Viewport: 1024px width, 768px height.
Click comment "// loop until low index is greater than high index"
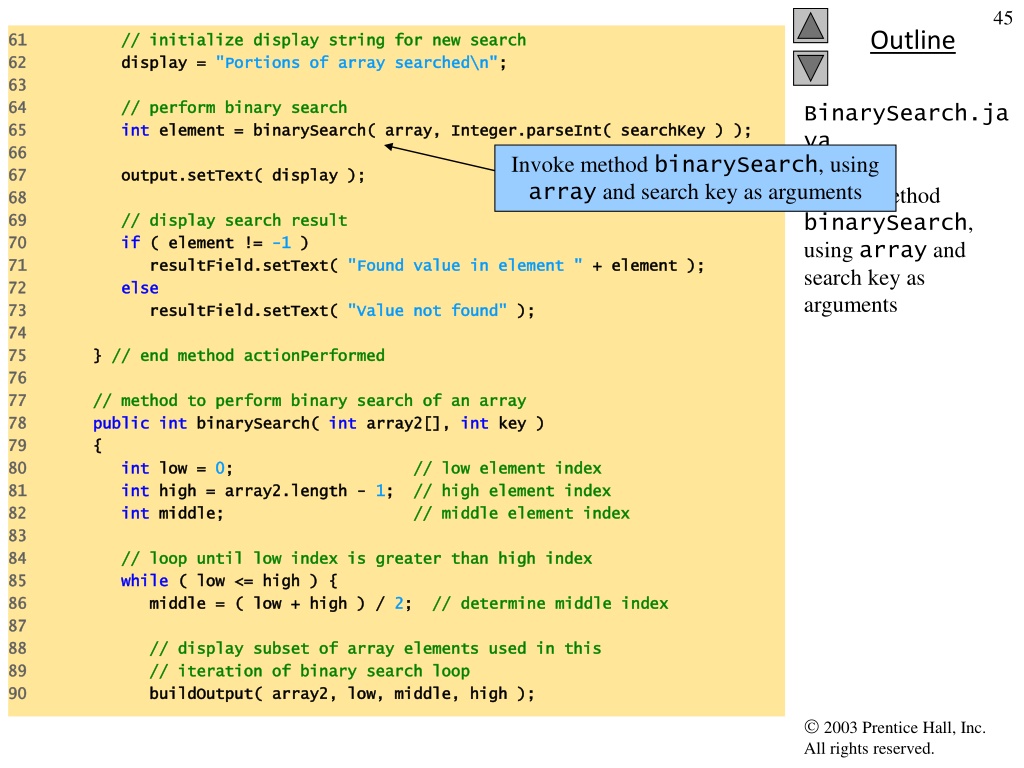point(357,559)
